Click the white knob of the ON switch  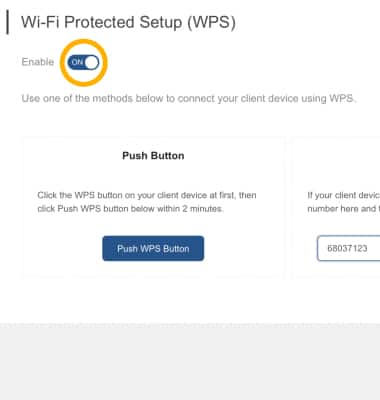[x=92, y=62]
